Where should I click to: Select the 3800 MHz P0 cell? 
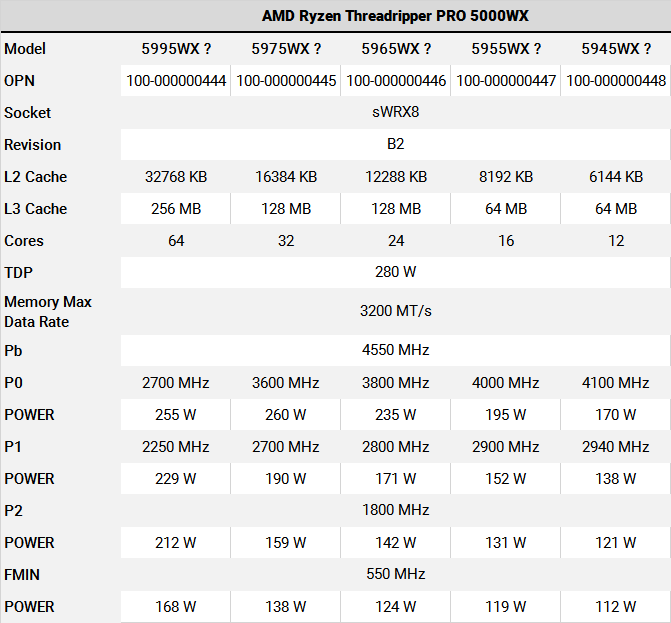point(396,383)
